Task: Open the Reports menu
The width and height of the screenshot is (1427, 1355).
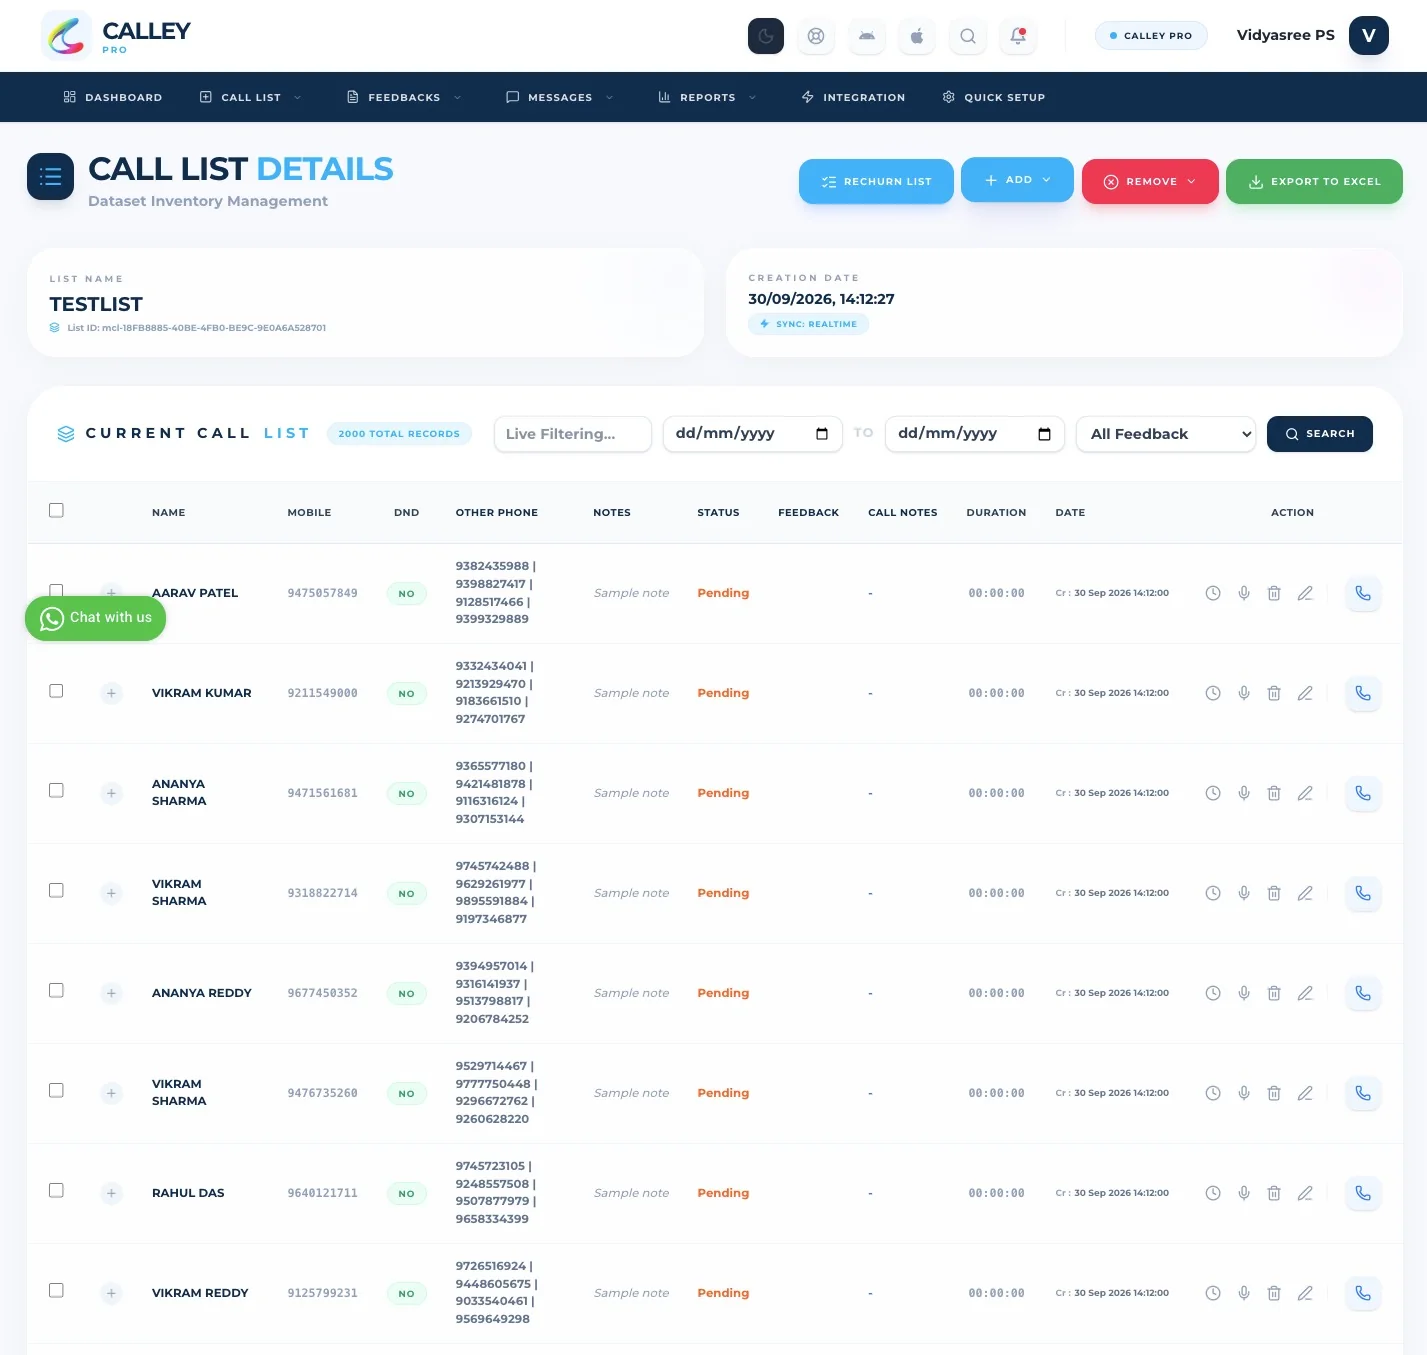Action: click(x=707, y=97)
